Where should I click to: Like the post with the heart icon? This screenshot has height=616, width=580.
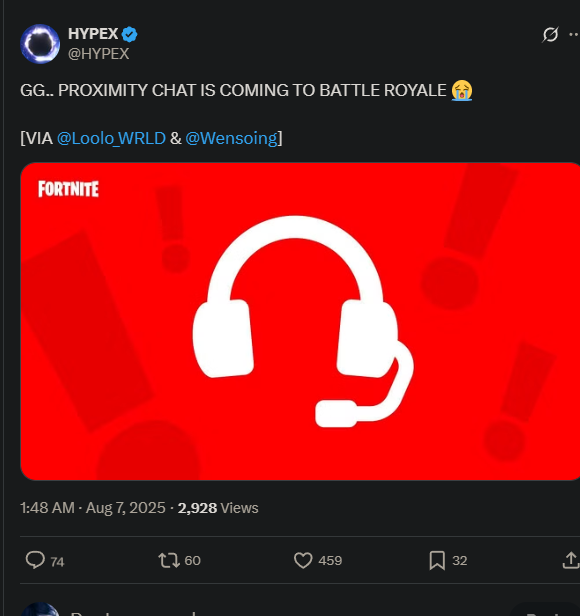click(x=303, y=560)
